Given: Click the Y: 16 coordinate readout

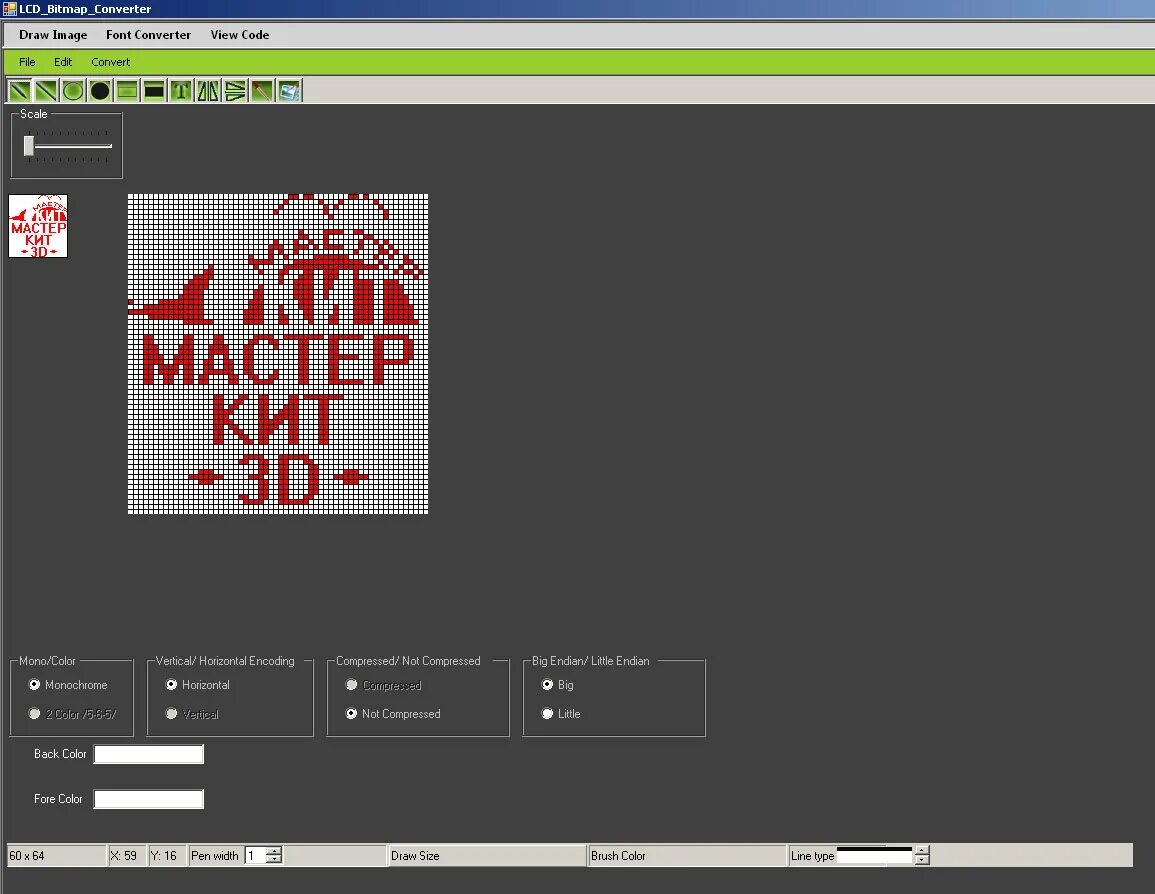Looking at the screenshot, I should coord(167,856).
